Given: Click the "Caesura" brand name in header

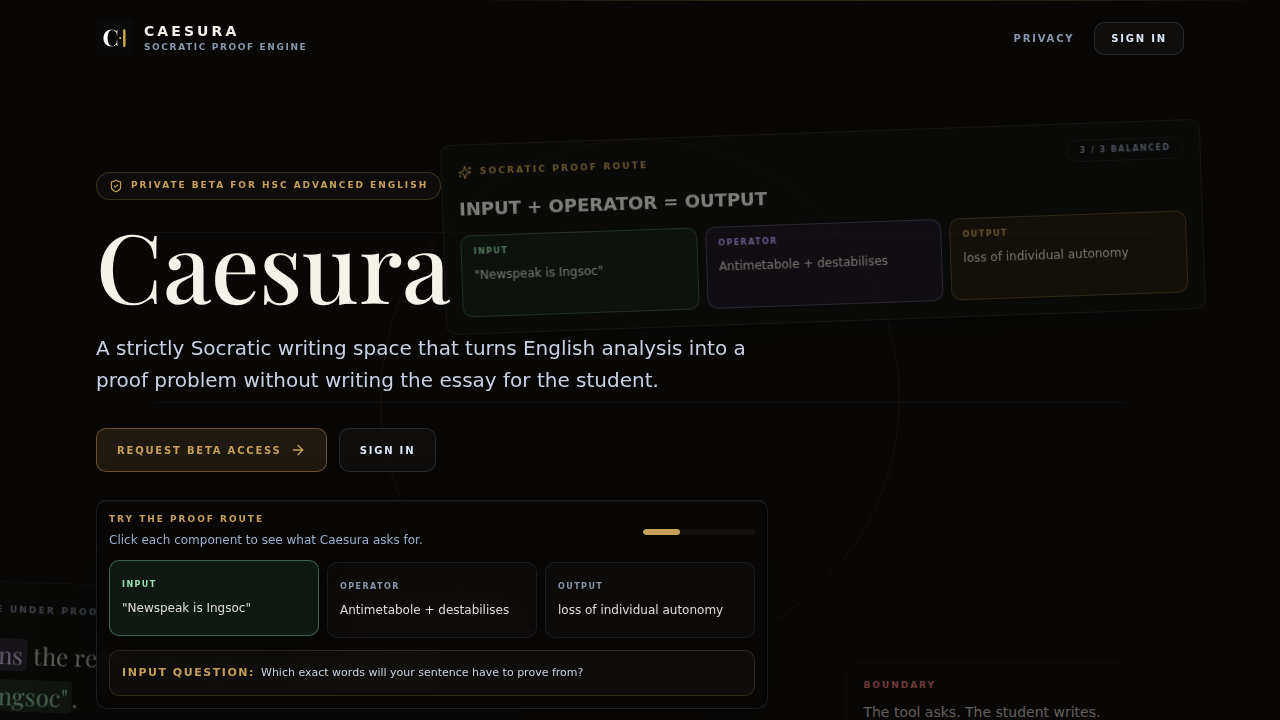Looking at the screenshot, I should point(191,31).
